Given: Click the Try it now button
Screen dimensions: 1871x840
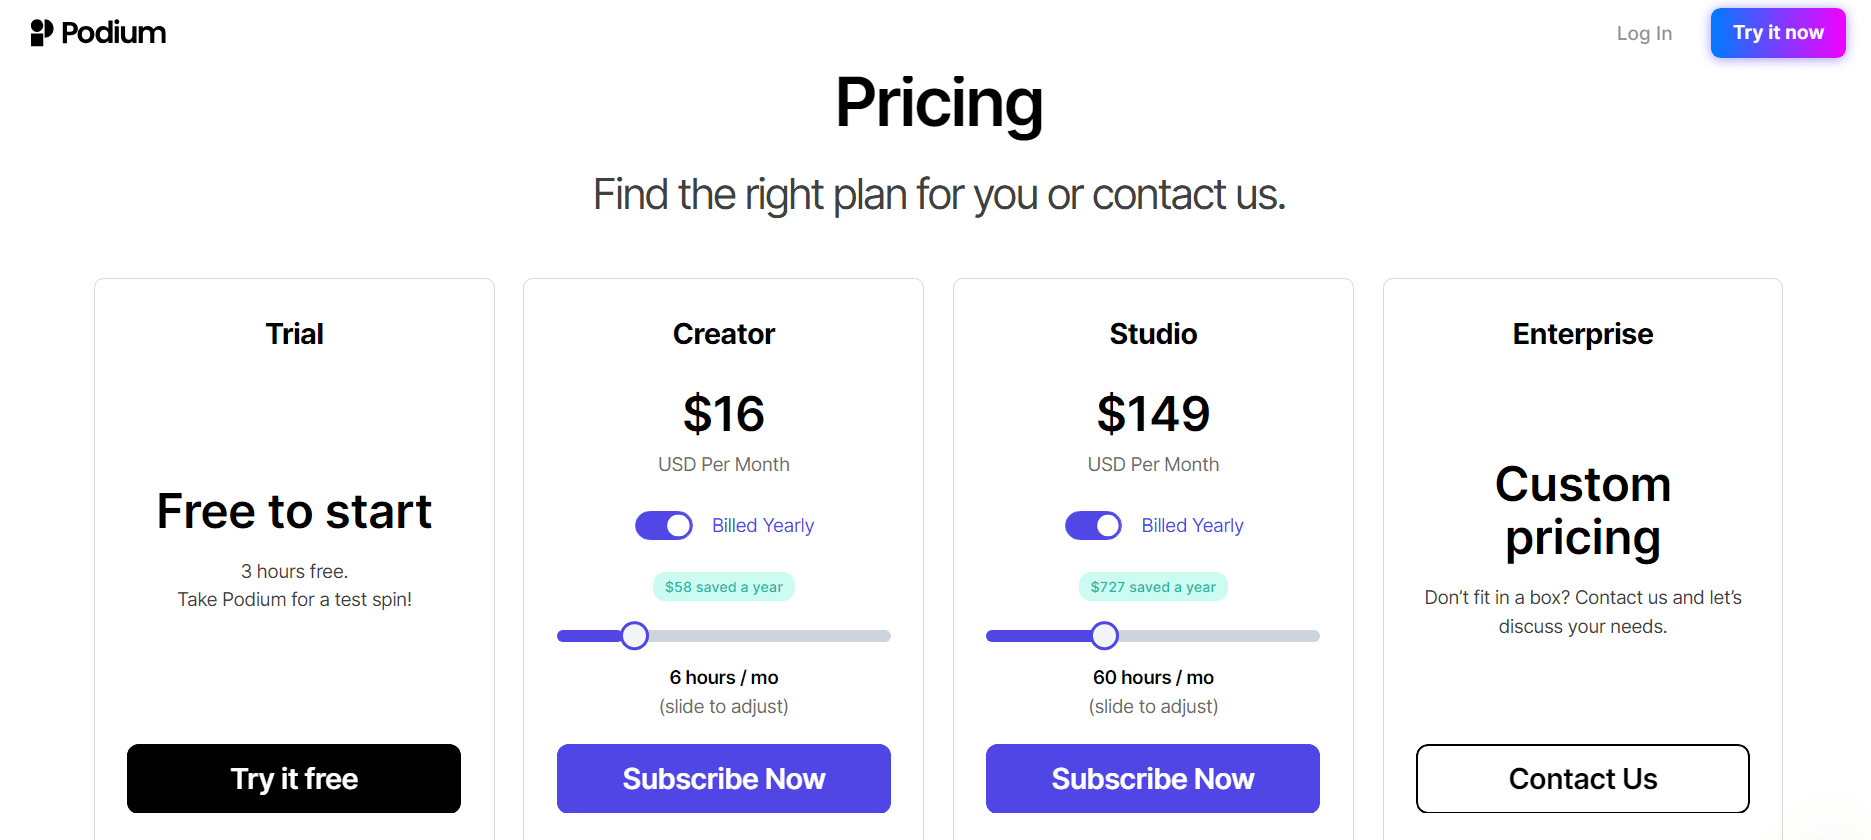Looking at the screenshot, I should (x=1778, y=33).
